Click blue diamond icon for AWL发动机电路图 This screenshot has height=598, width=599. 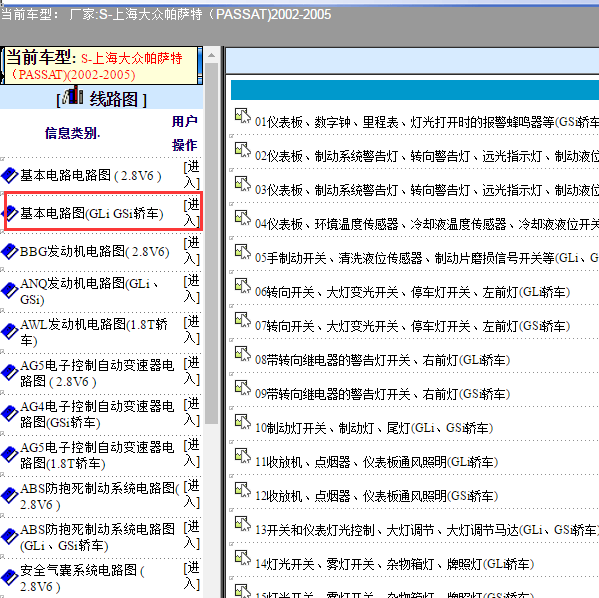coord(9,331)
